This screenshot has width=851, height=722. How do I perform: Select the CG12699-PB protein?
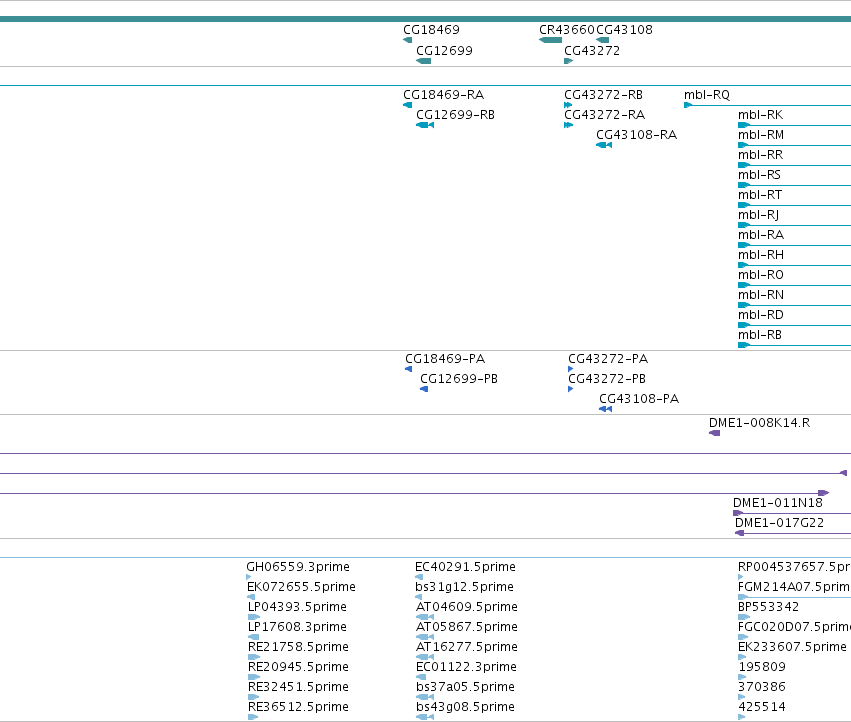tap(459, 379)
